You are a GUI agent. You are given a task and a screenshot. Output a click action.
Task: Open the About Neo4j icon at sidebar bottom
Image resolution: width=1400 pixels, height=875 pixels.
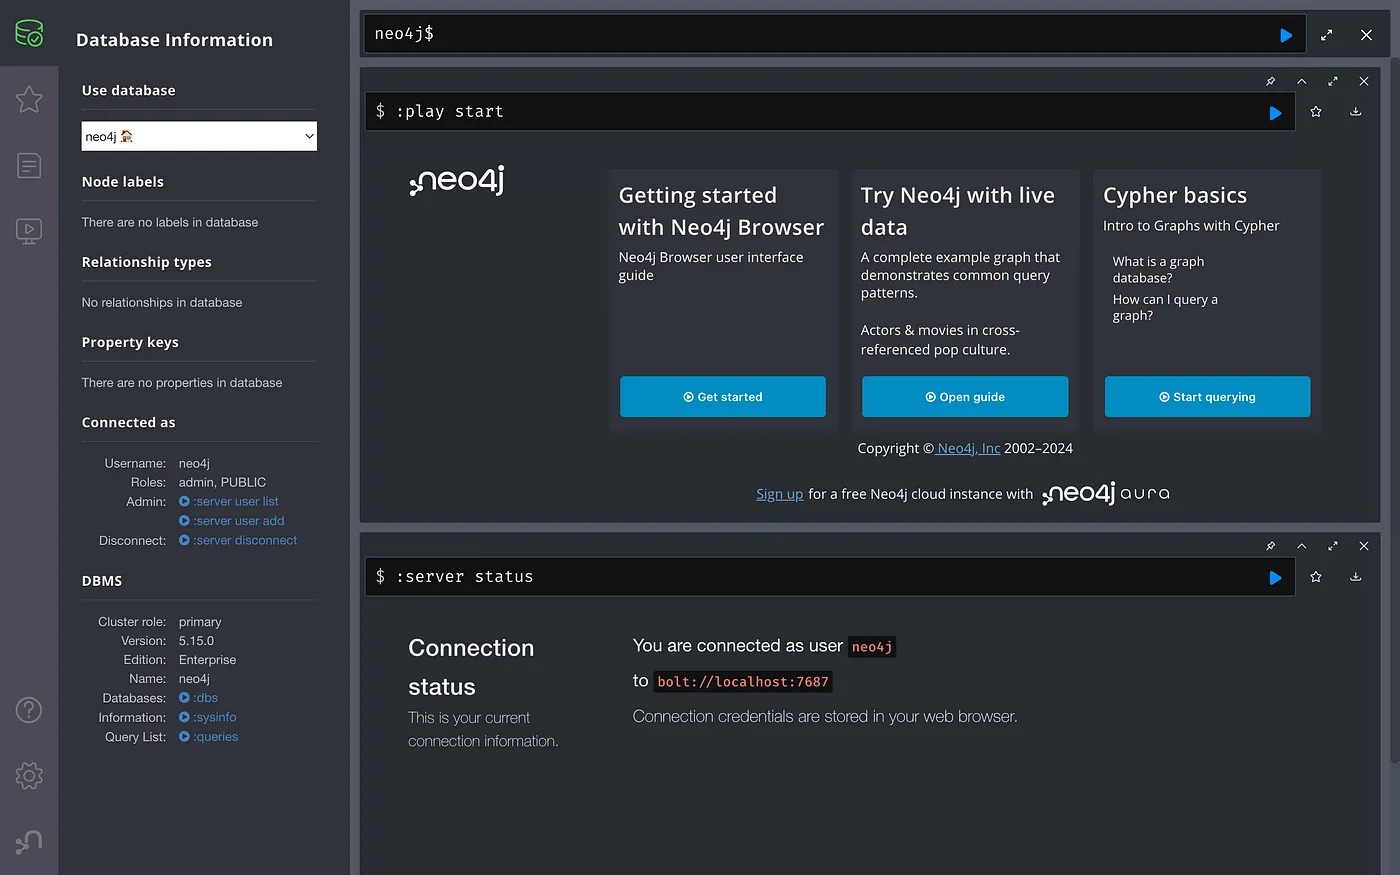29,842
